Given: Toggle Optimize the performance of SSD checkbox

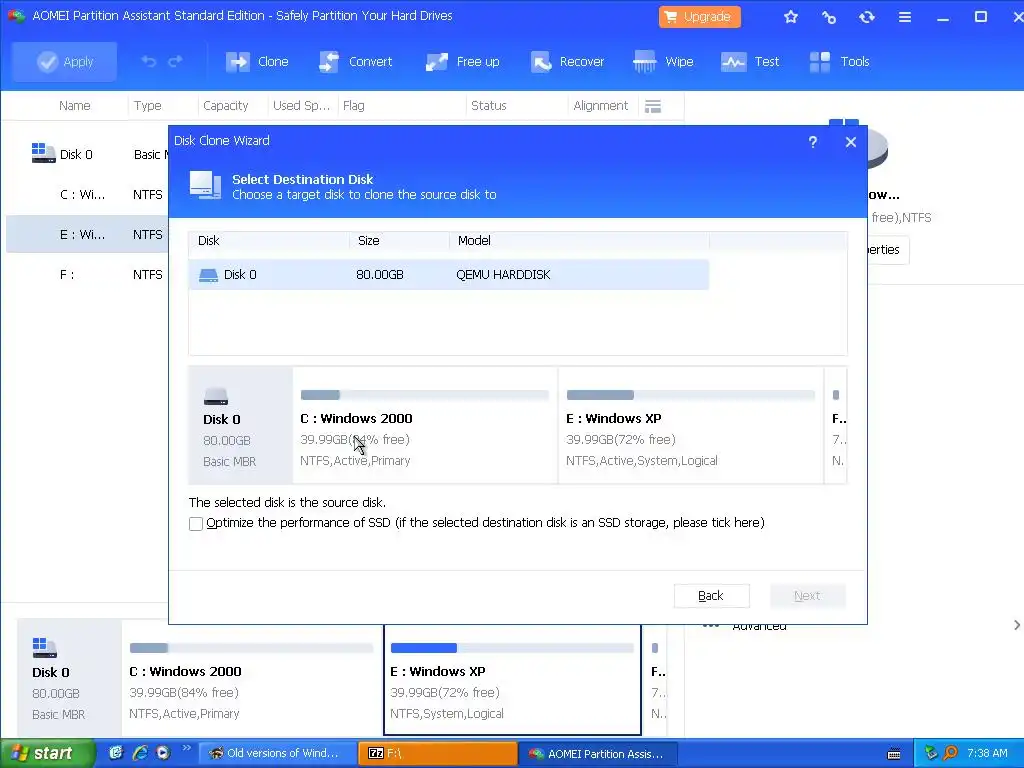Looking at the screenshot, I should click(196, 524).
